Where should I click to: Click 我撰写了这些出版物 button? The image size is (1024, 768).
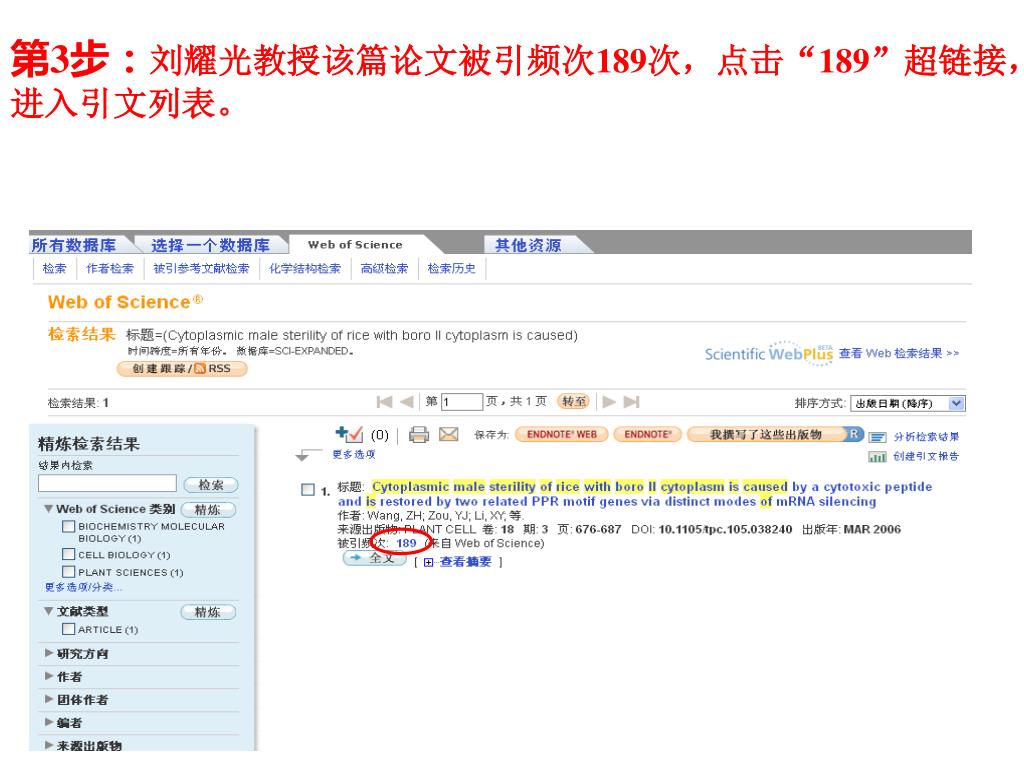(x=776, y=434)
